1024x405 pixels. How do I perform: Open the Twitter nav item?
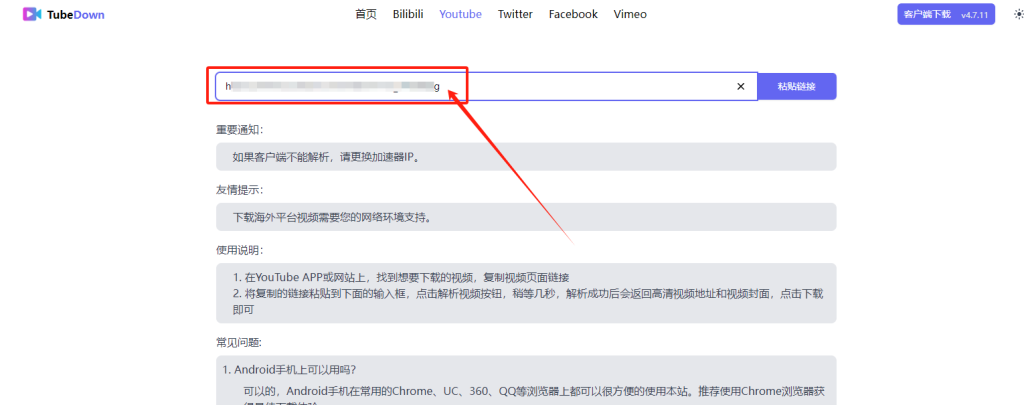[515, 14]
